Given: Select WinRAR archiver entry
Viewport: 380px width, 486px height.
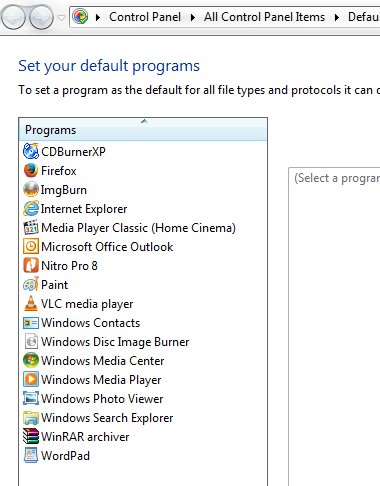Looking at the screenshot, I should [x=85, y=437].
